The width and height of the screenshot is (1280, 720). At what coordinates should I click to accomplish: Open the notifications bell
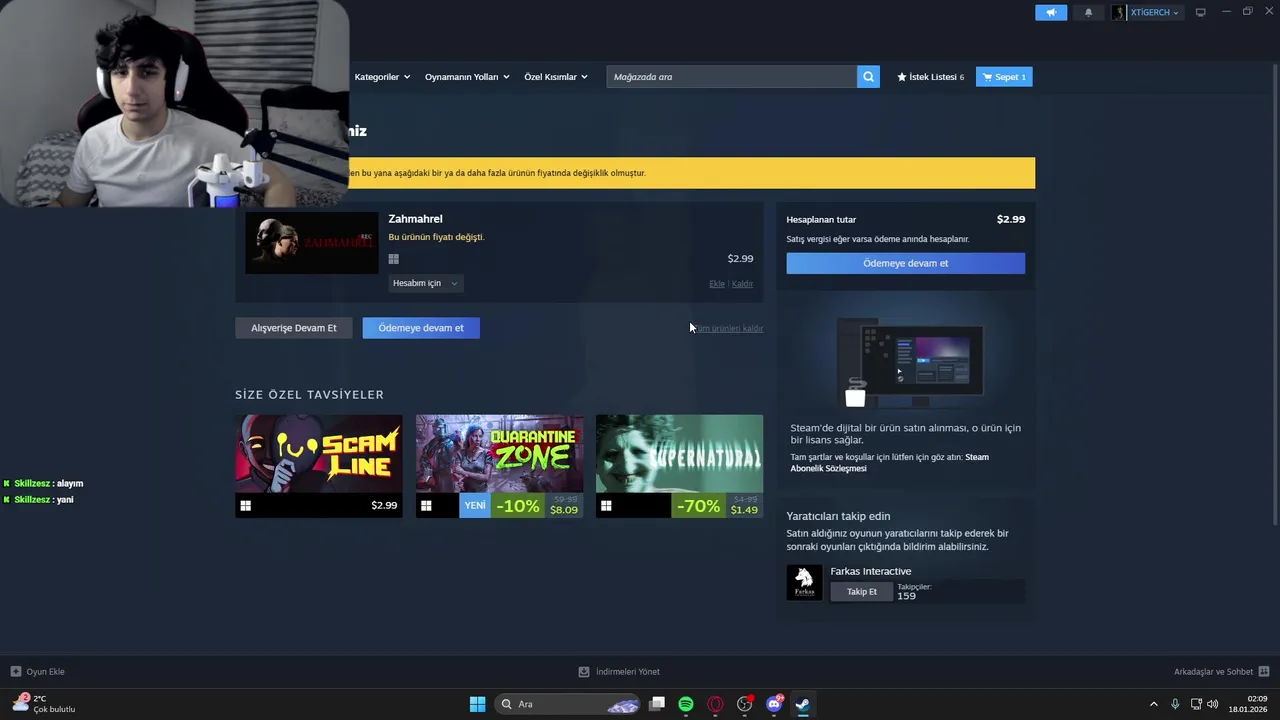pyautogui.click(x=1088, y=12)
